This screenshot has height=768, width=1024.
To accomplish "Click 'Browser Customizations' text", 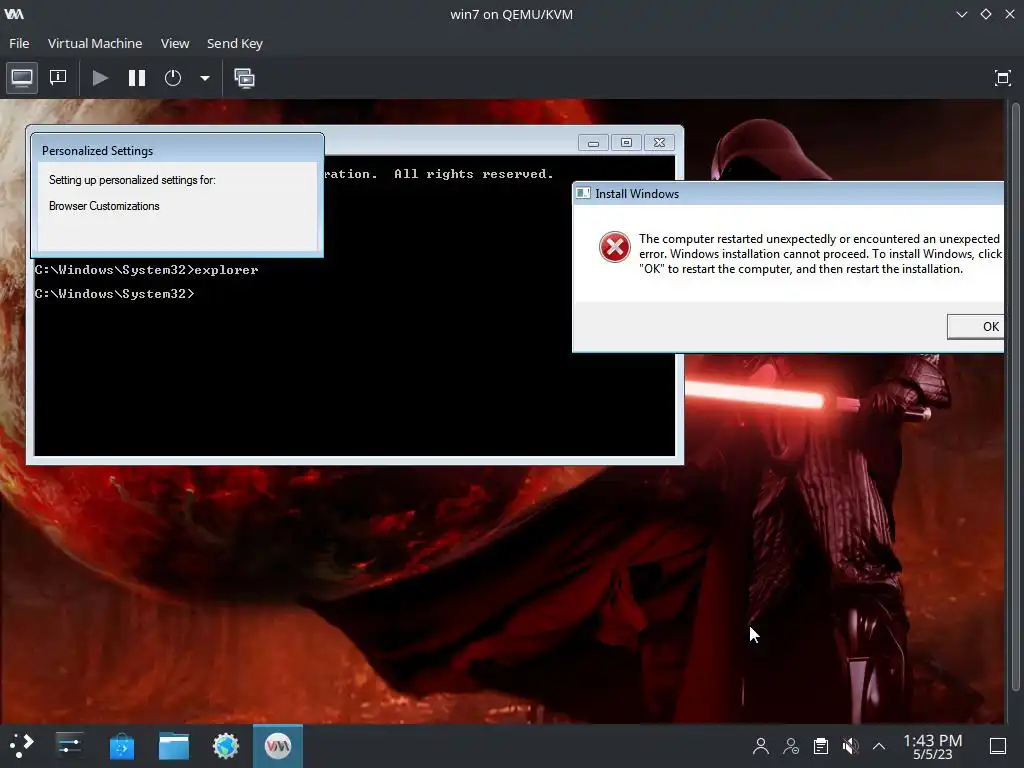I will (x=104, y=206).
